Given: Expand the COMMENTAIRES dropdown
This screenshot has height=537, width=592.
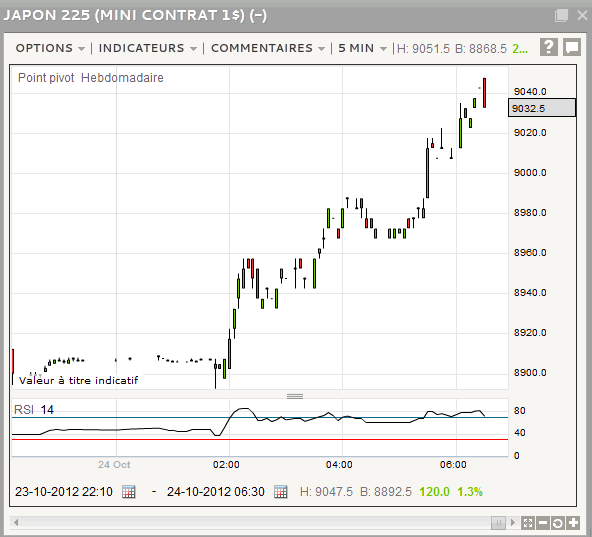Looking at the screenshot, I should coord(268,48).
